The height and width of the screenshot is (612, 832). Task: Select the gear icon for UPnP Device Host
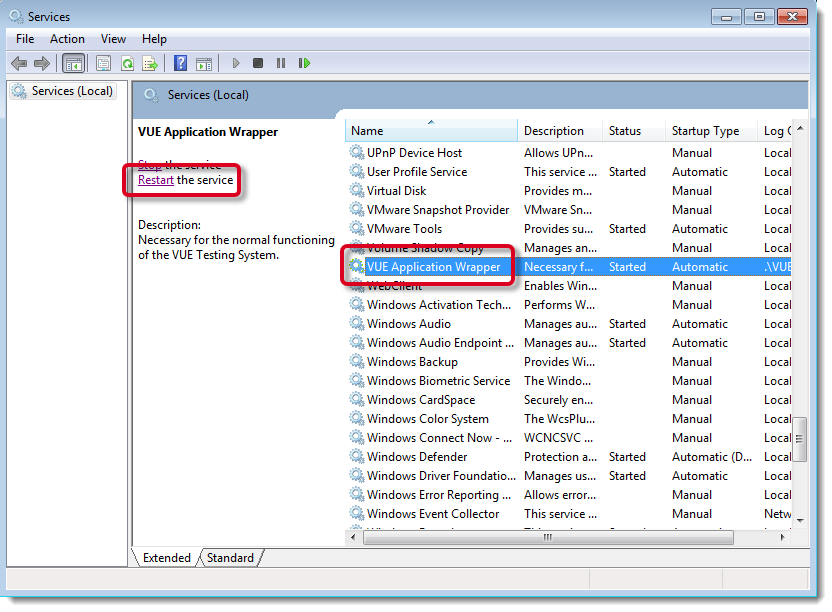357,153
